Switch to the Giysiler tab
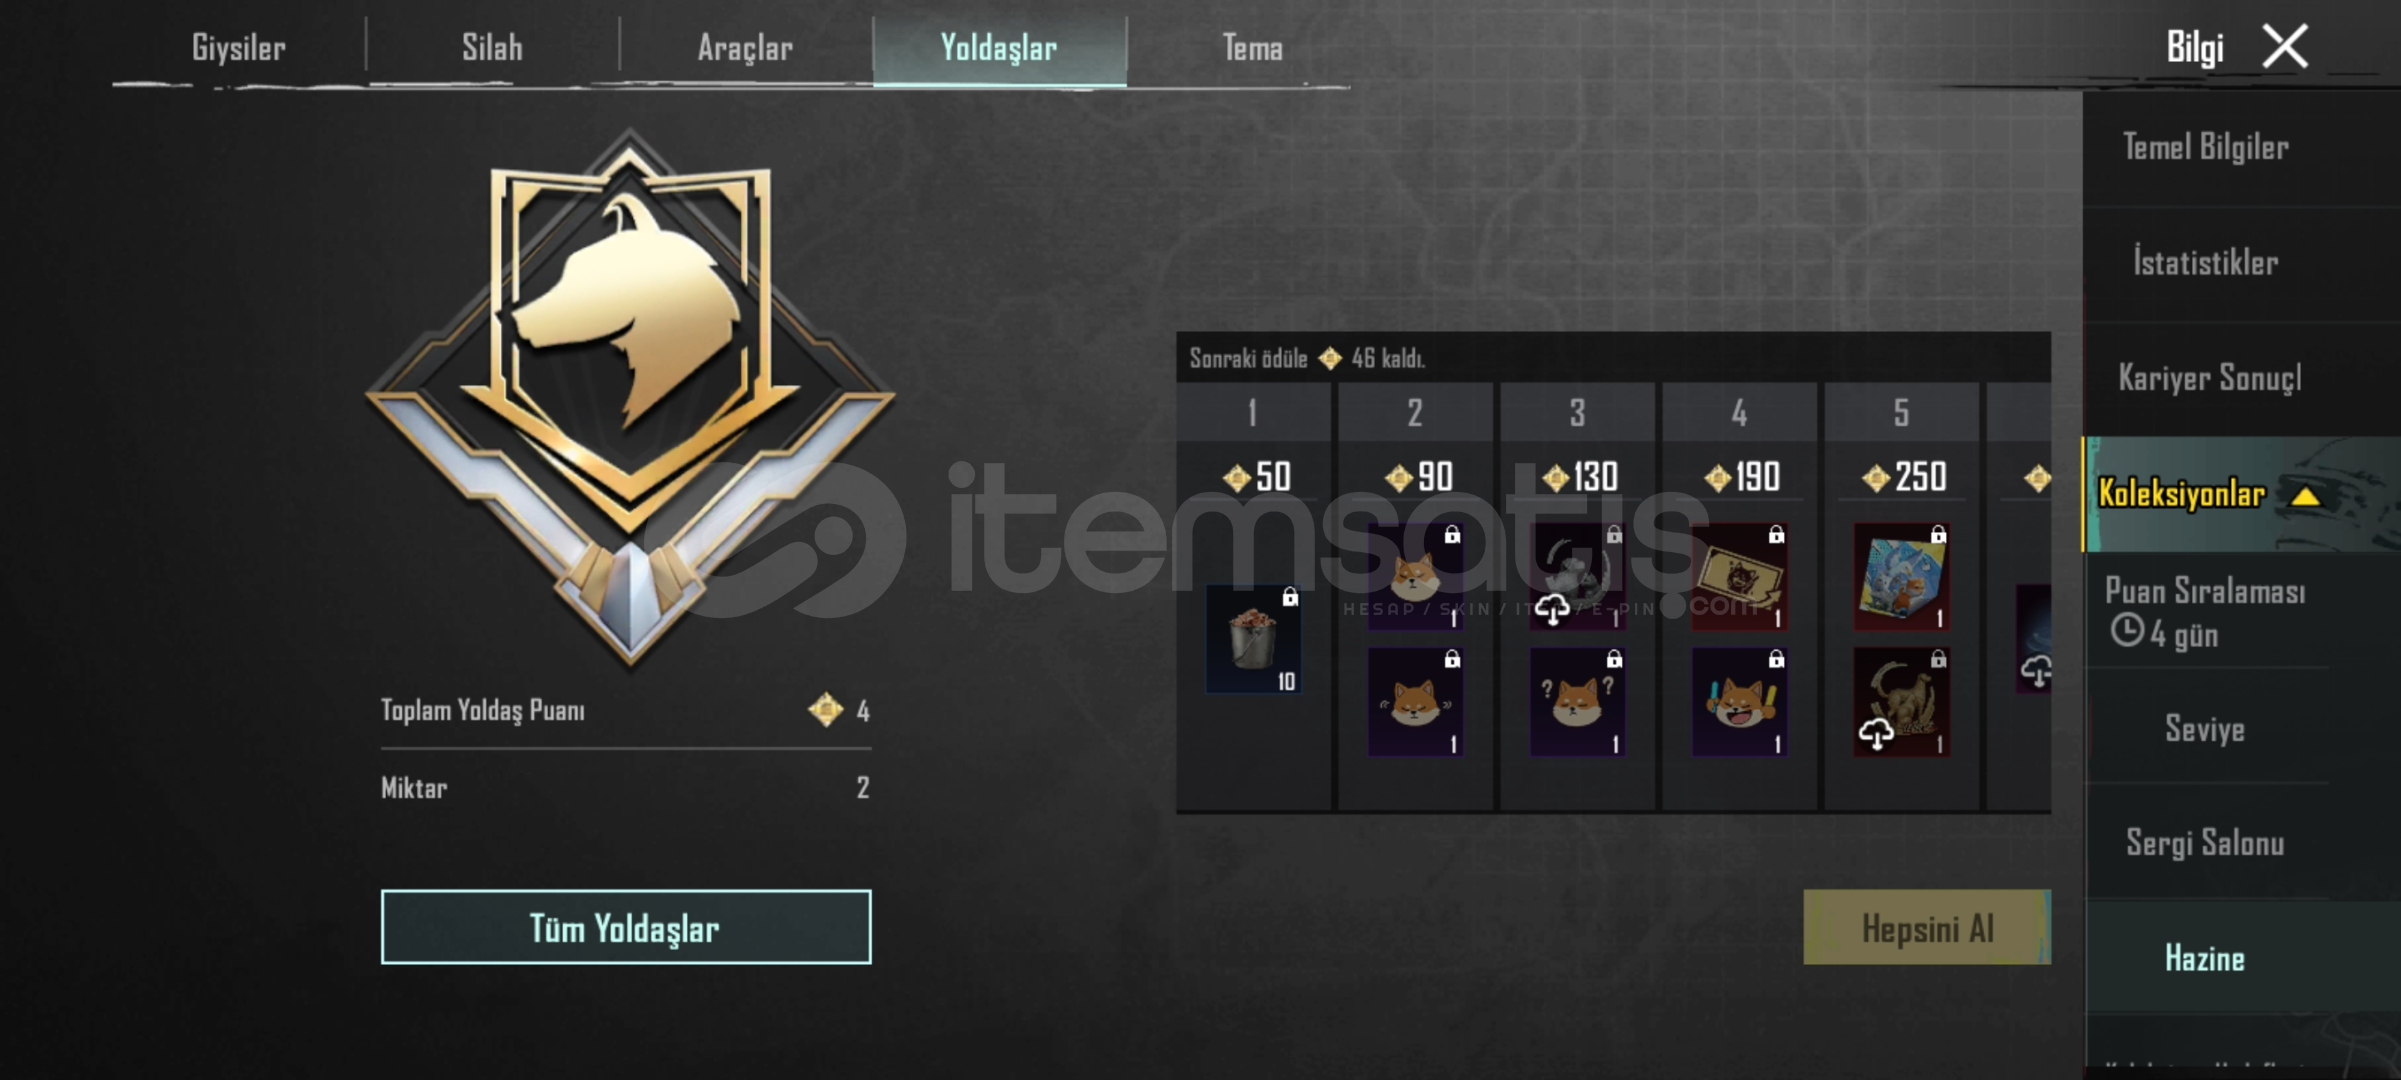The image size is (2401, 1080). point(239,47)
